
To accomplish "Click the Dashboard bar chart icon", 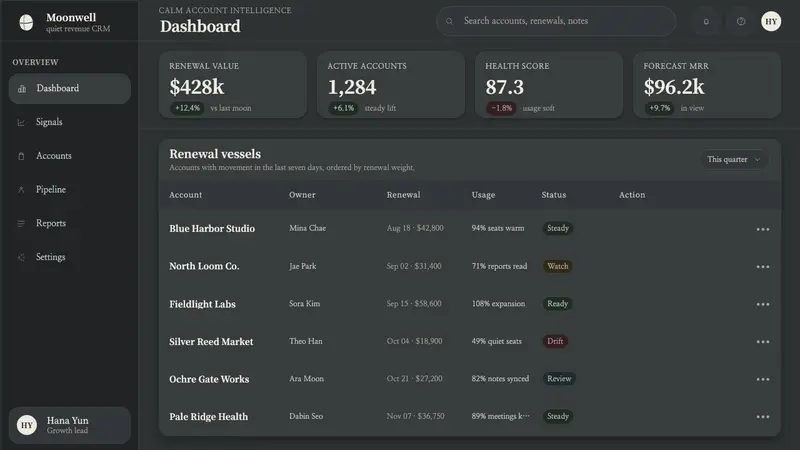I will pyautogui.click(x=22, y=89).
